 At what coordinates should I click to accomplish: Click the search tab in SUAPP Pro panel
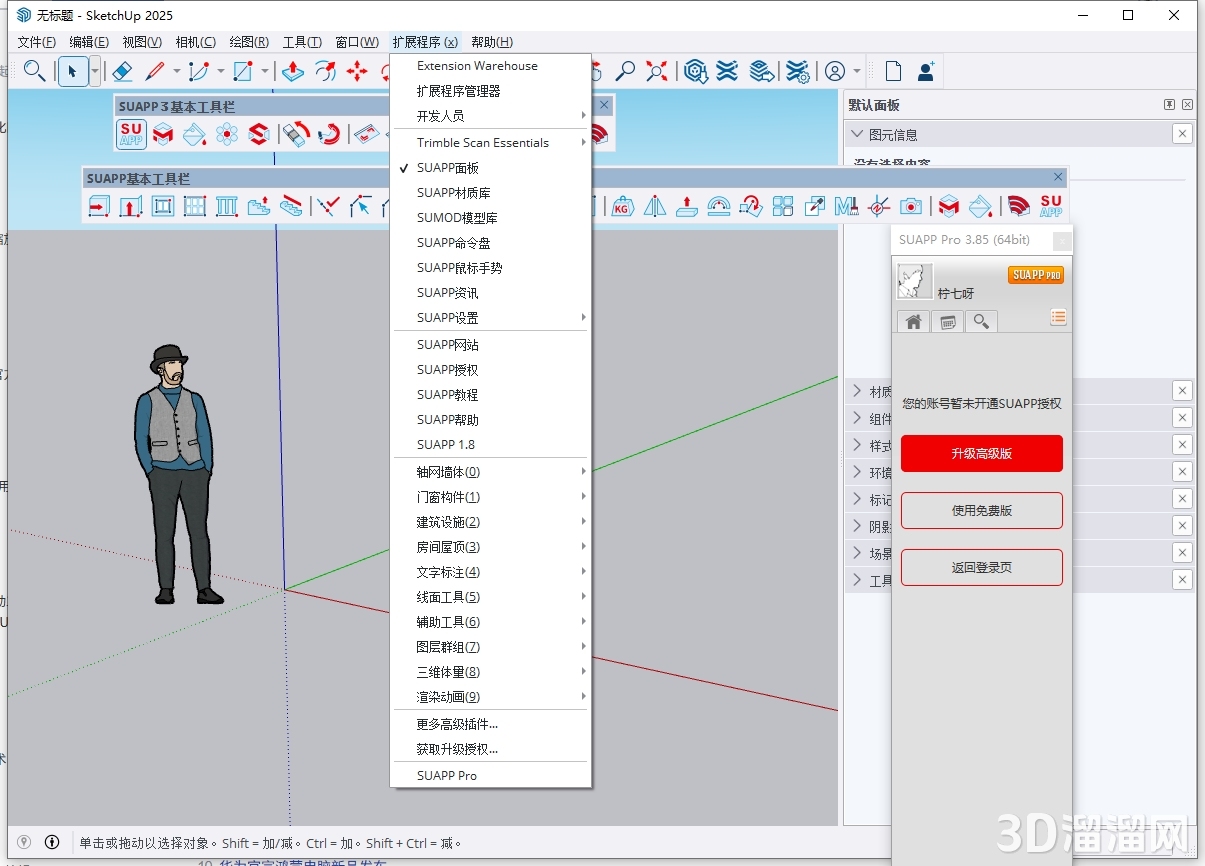click(x=981, y=322)
